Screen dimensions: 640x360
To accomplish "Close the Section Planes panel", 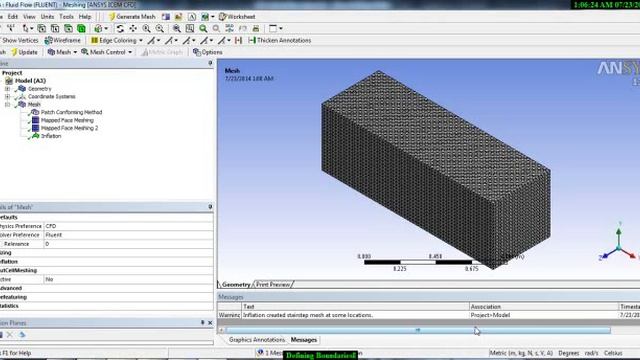I will [210, 323].
